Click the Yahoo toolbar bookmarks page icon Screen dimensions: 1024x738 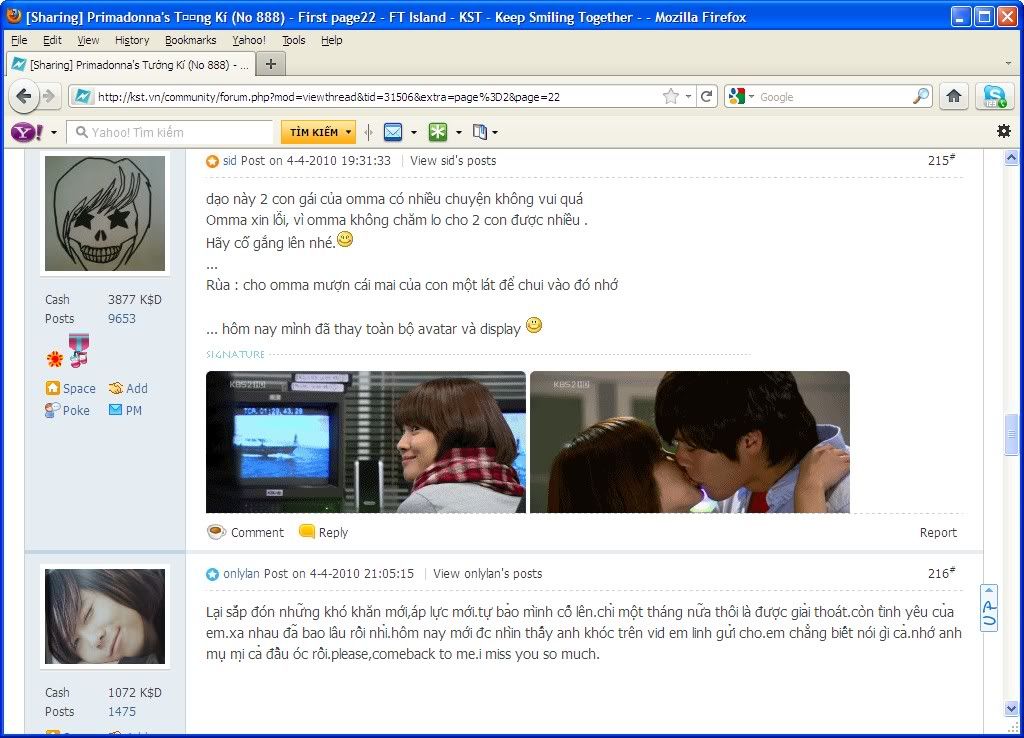[479, 132]
